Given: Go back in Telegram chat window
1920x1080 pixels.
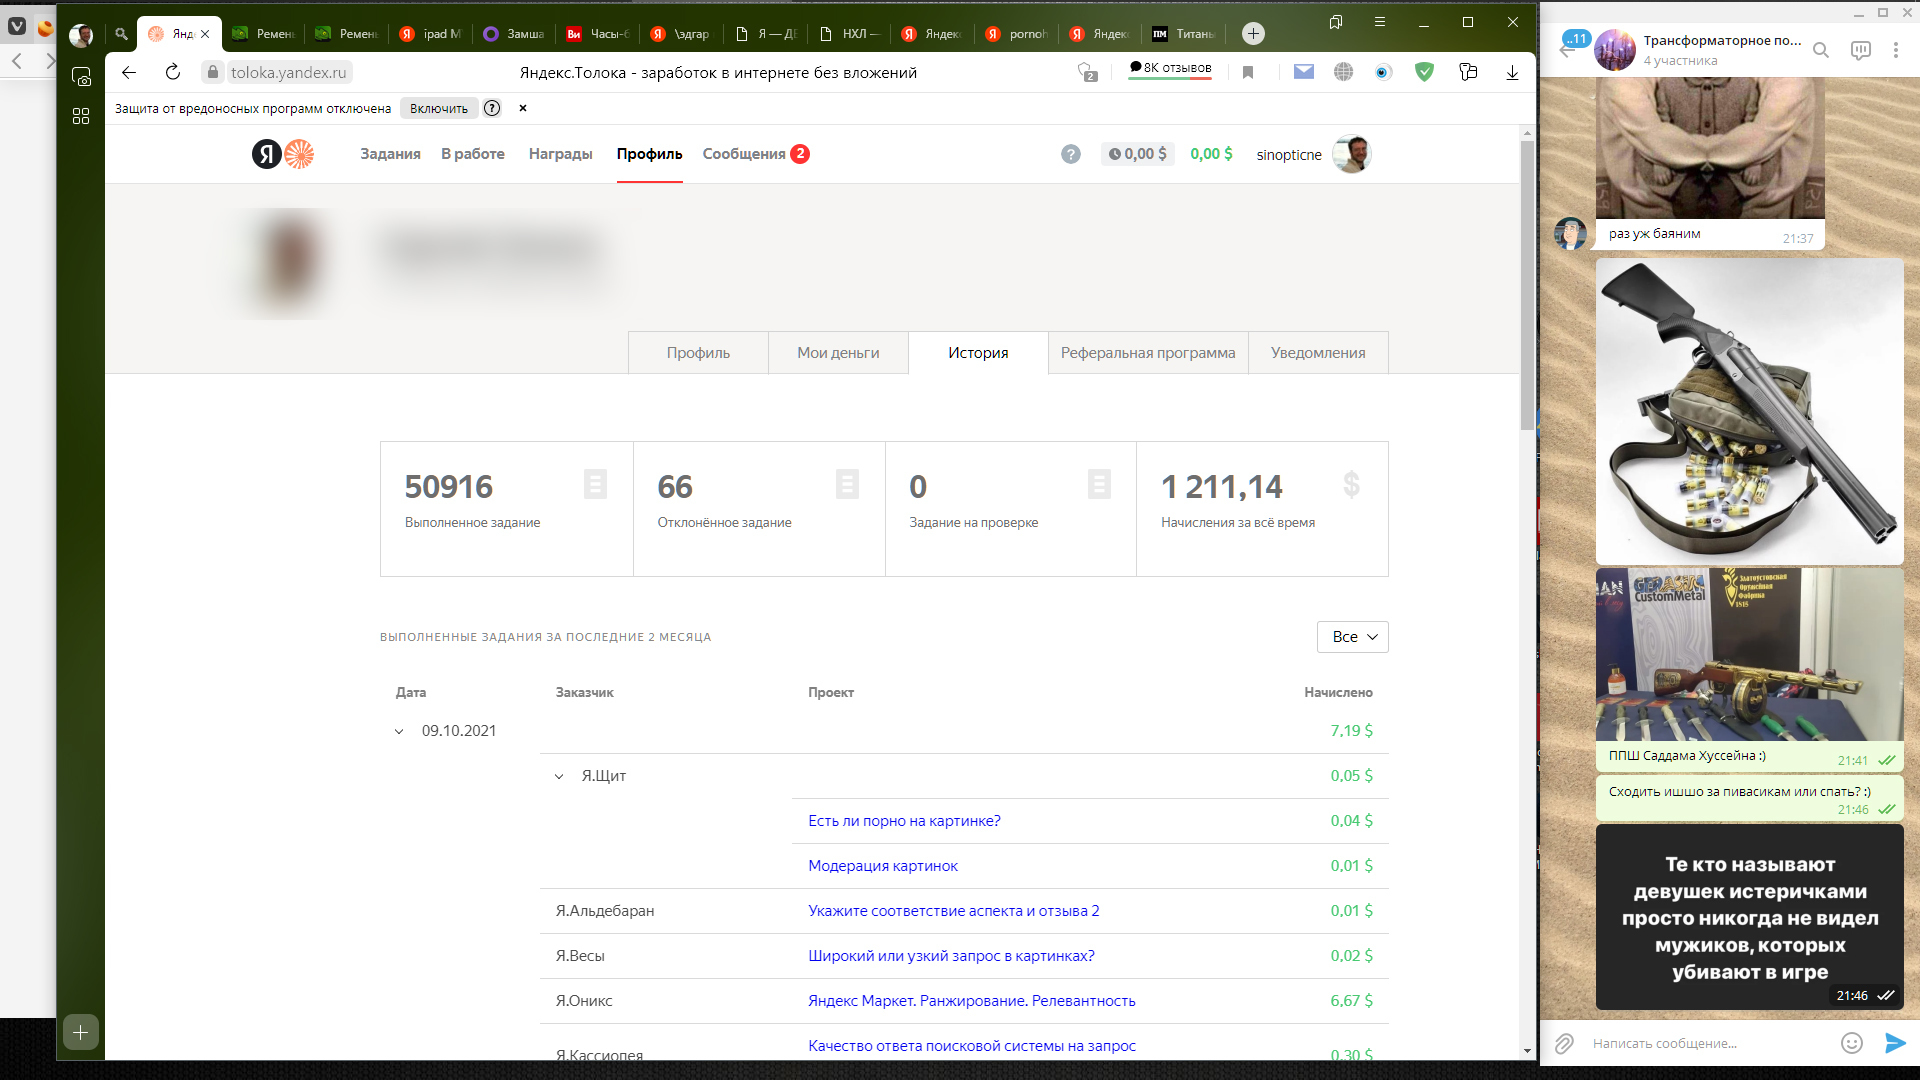Looking at the screenshot, I should pos(1566,50).
